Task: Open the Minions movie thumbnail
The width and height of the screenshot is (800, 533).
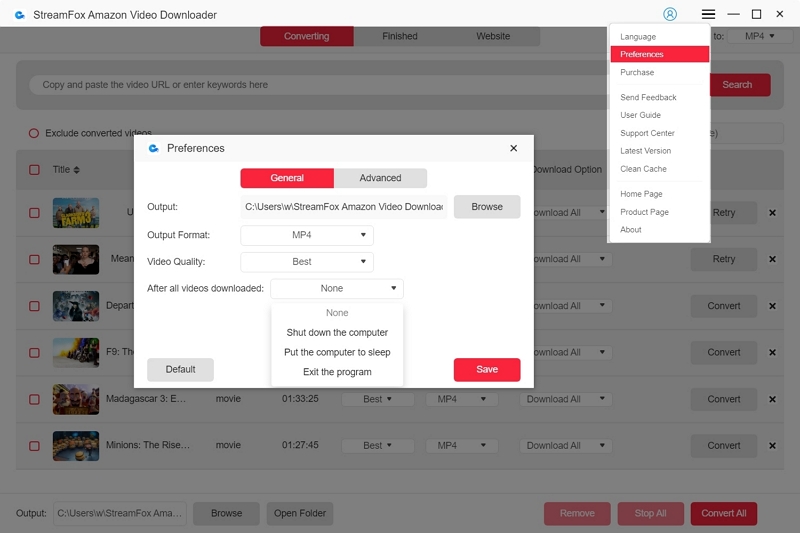Action: pyautogui.click(x=76, y=446)
